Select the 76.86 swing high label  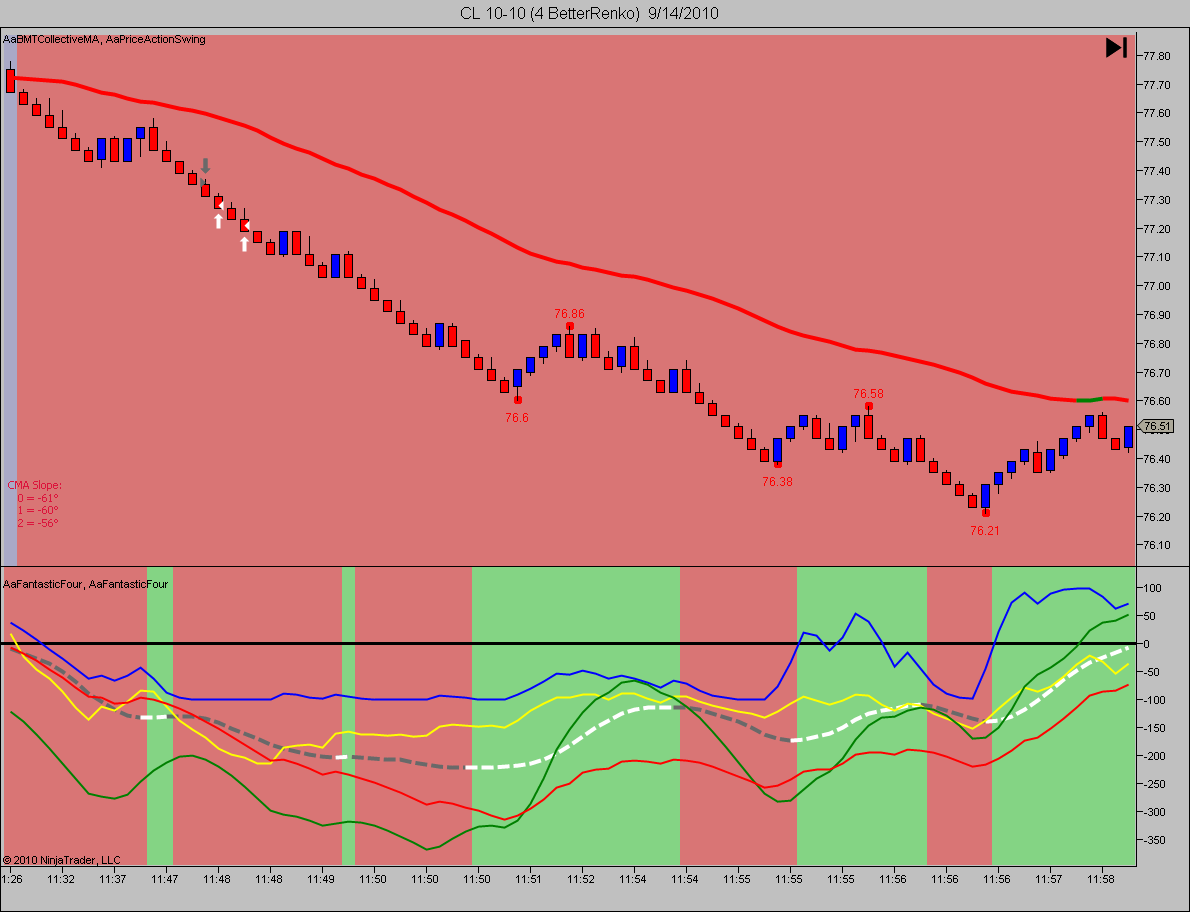click(569, 313)
